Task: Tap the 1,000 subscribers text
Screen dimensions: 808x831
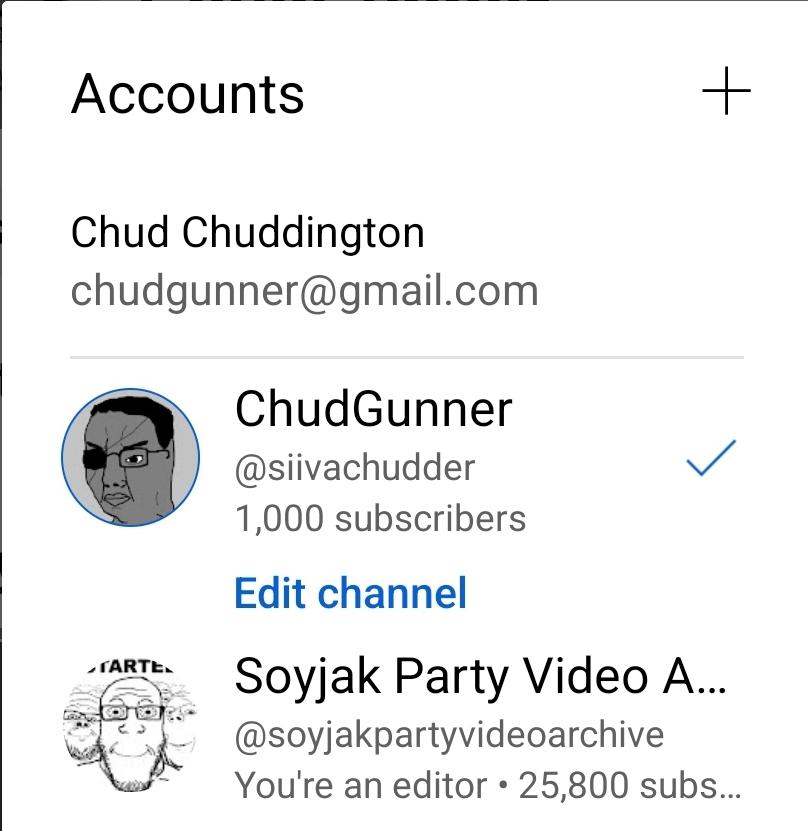Action: click(380, 518)
